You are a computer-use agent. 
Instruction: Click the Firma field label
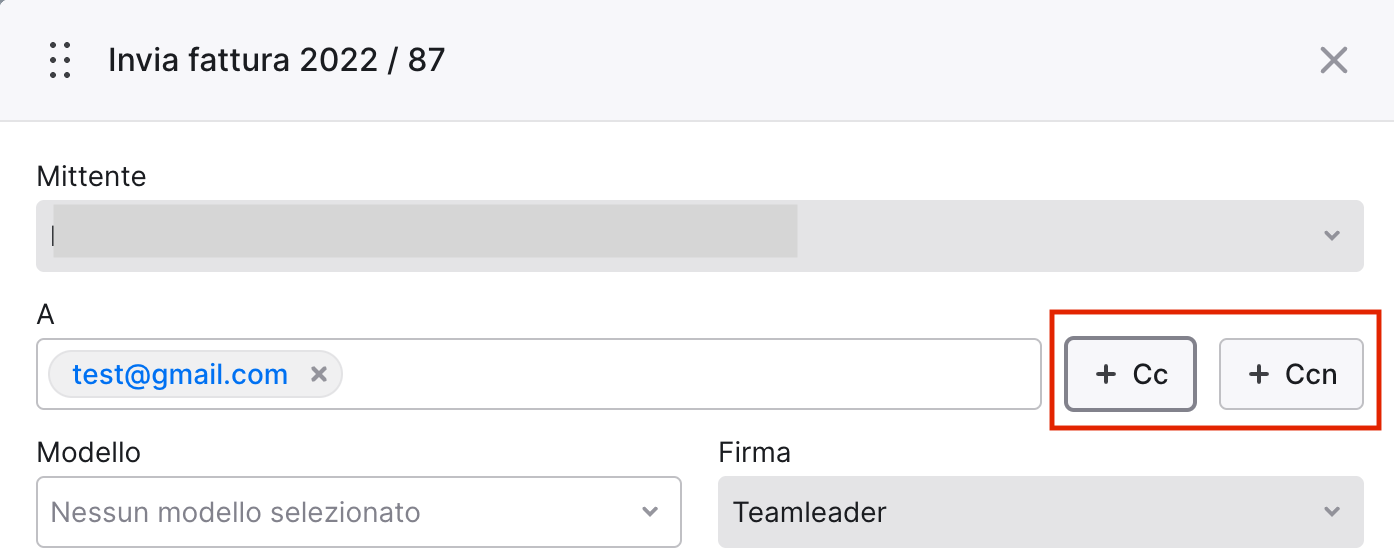[755, 453]
